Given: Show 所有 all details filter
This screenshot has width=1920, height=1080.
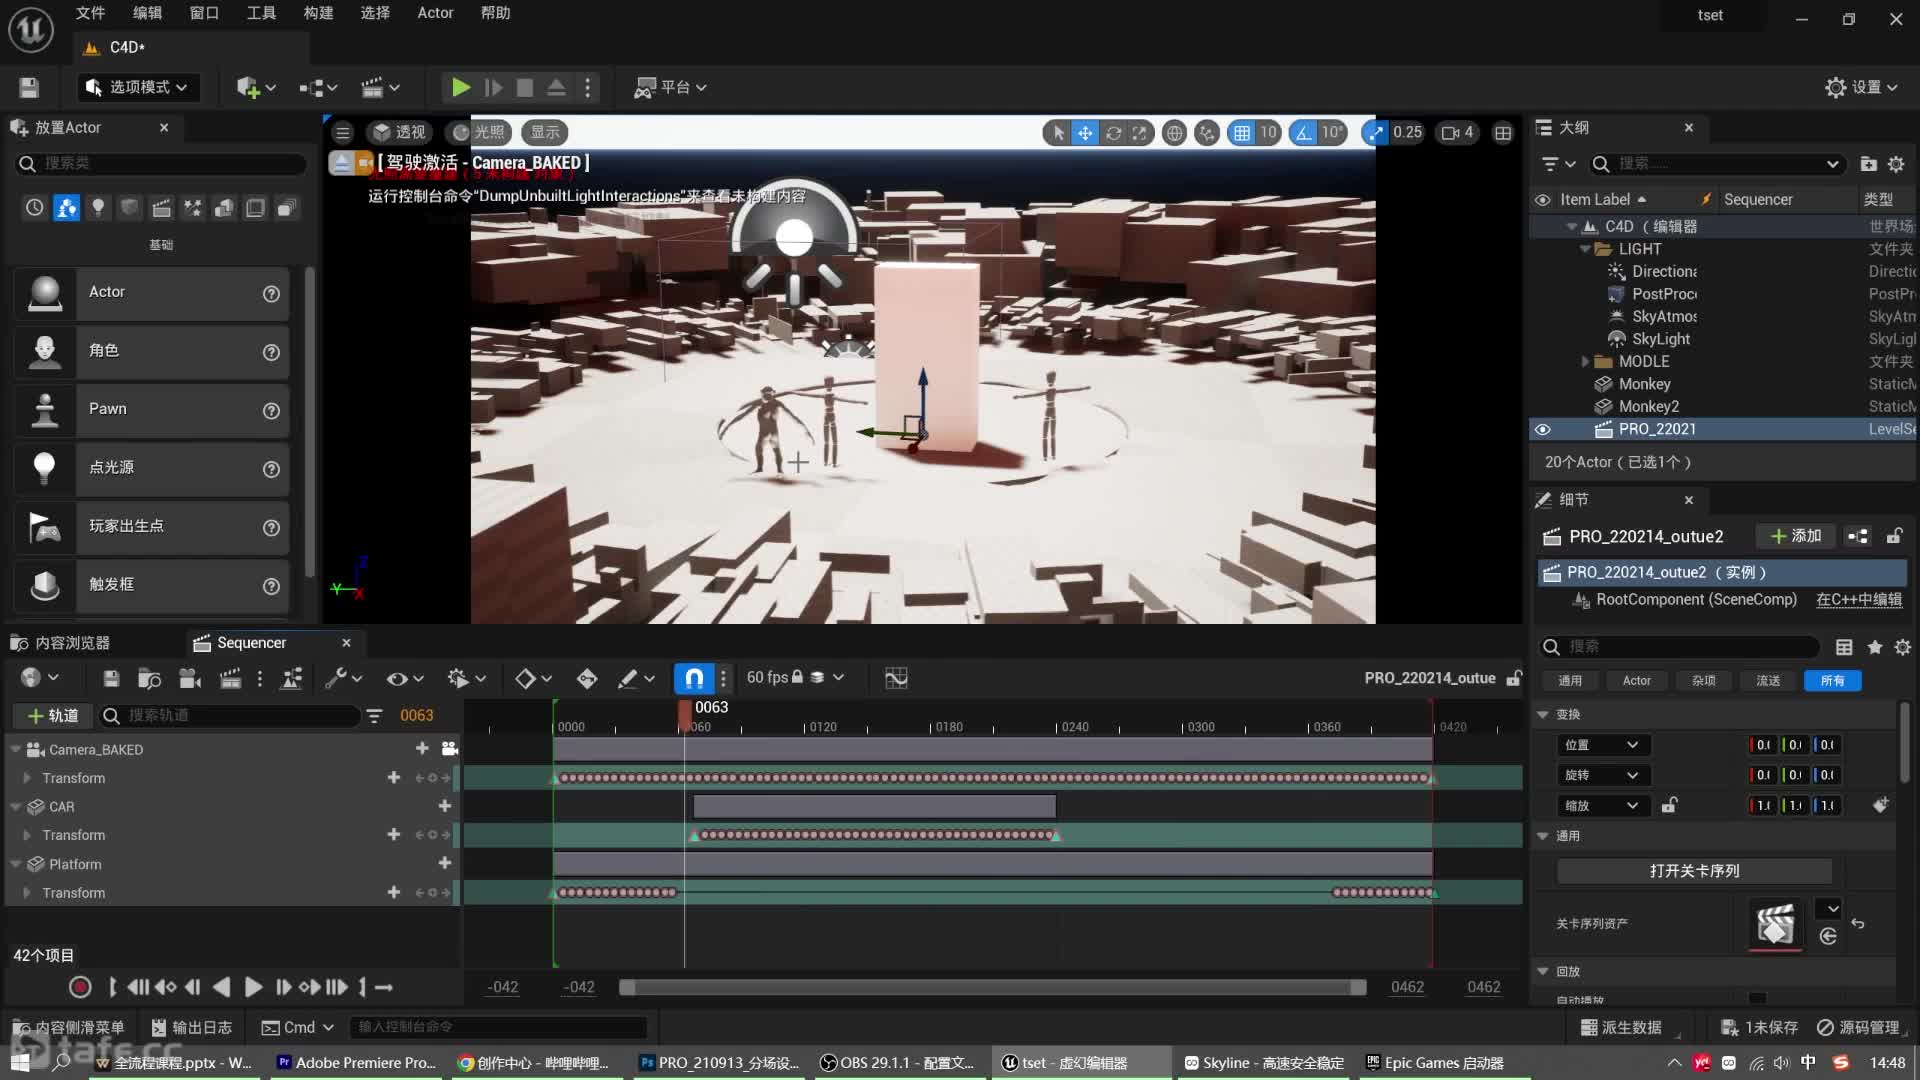Looking at the screenshot, I should (x=1832, y=681).
